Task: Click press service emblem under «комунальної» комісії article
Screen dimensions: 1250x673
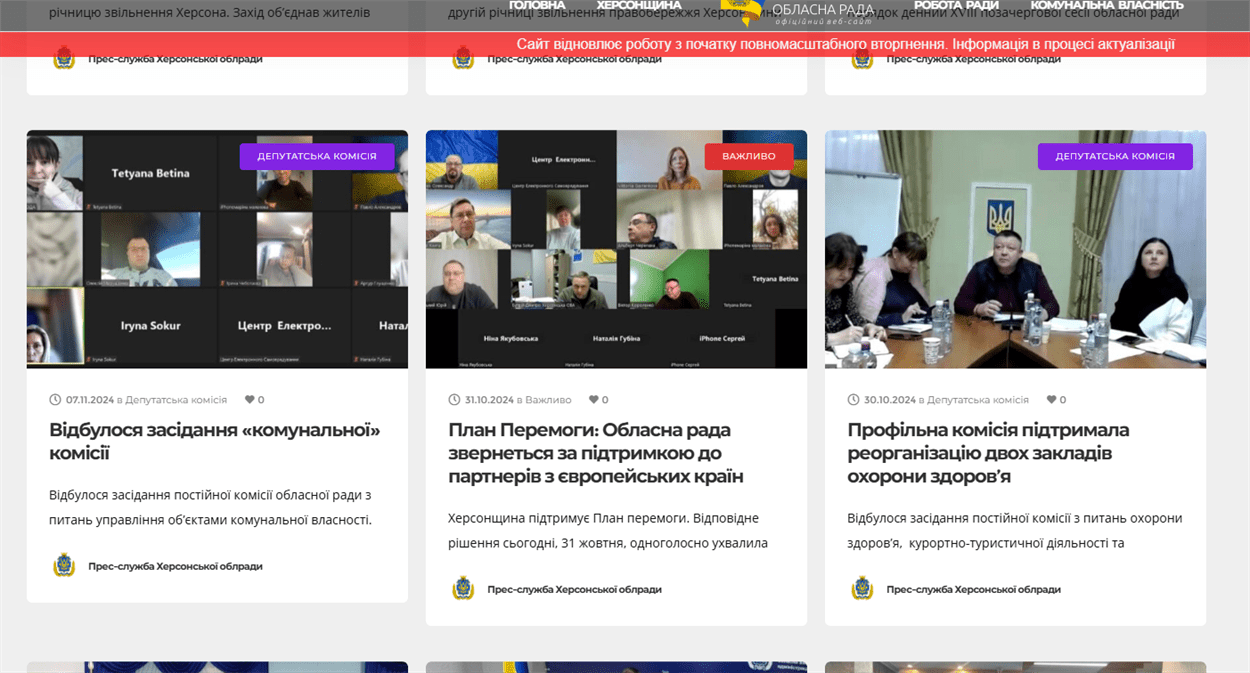Action: click(x=64, y=566)
